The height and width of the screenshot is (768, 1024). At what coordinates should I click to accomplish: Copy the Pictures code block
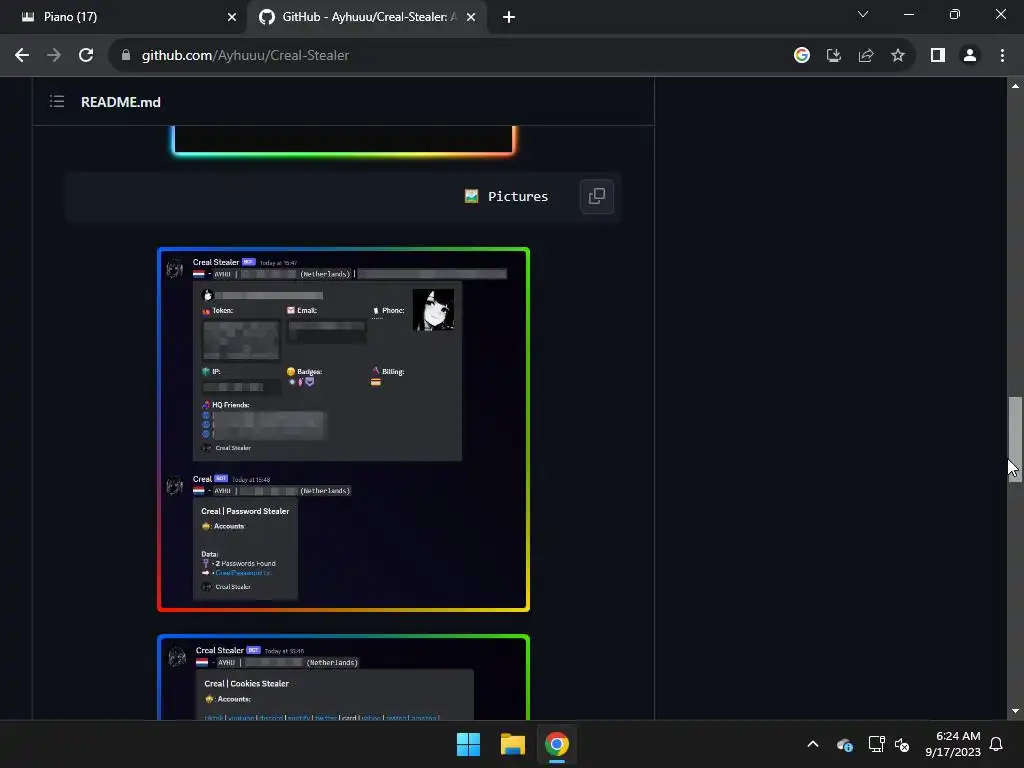click(x=597, y=197)
